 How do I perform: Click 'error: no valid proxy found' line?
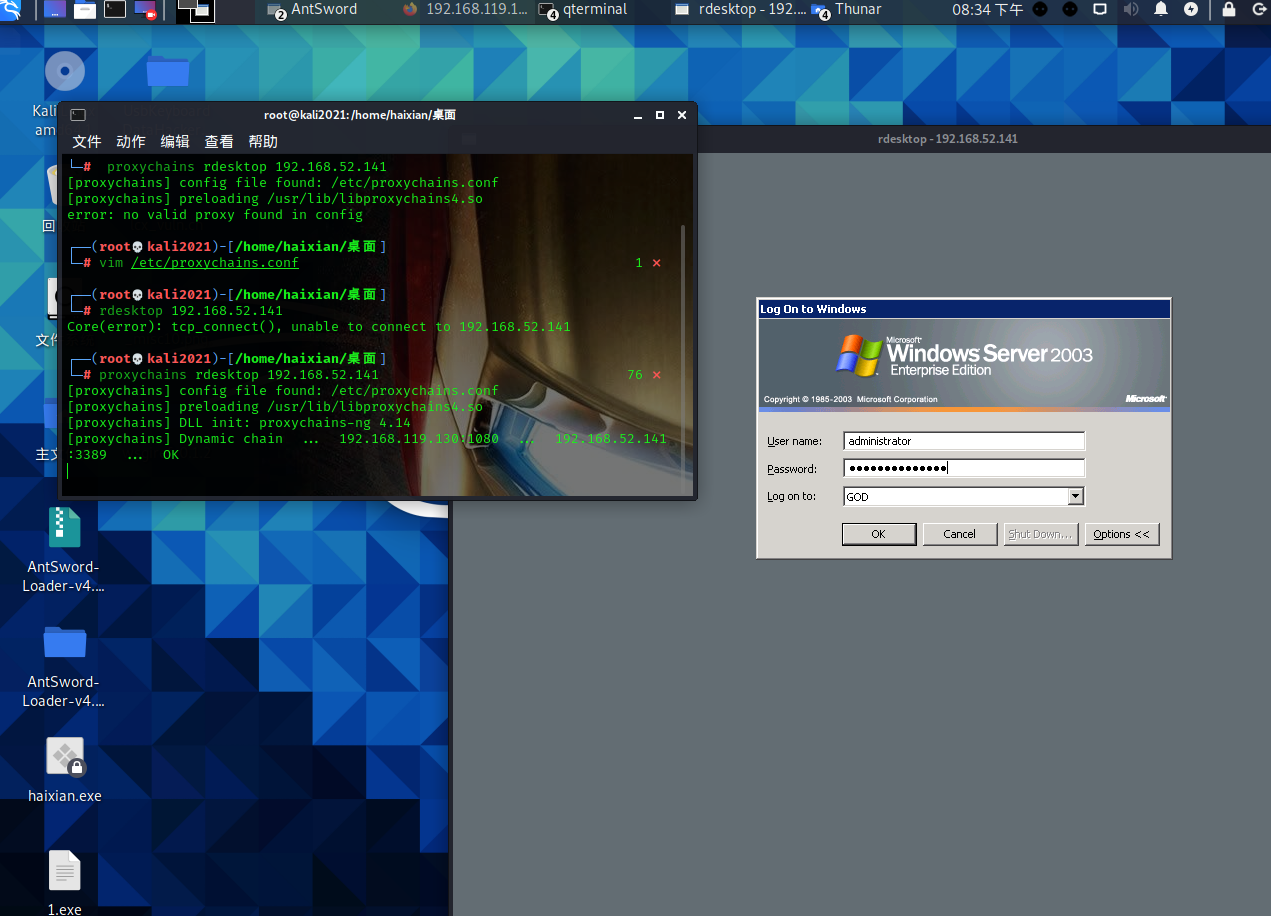pos(215,215)
